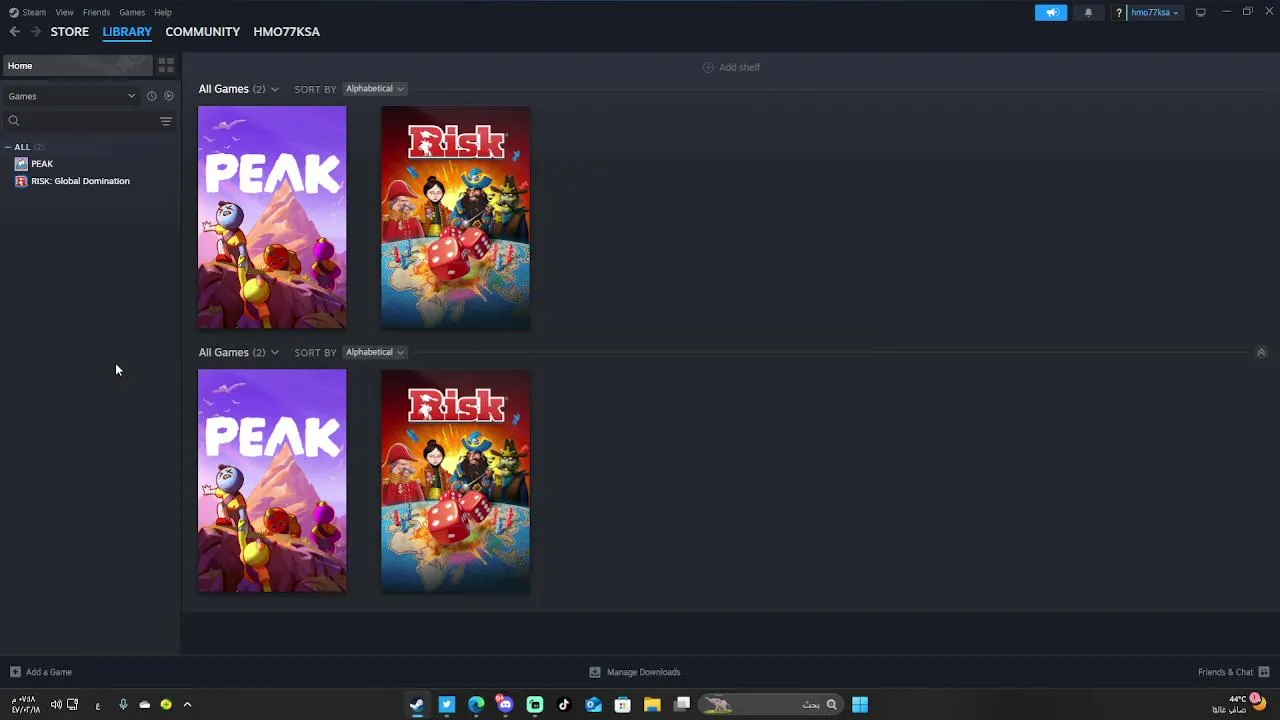Open PEAK cover in first shelf
The height and width of the screenshot is (720, 1280).
pos(272,218)
